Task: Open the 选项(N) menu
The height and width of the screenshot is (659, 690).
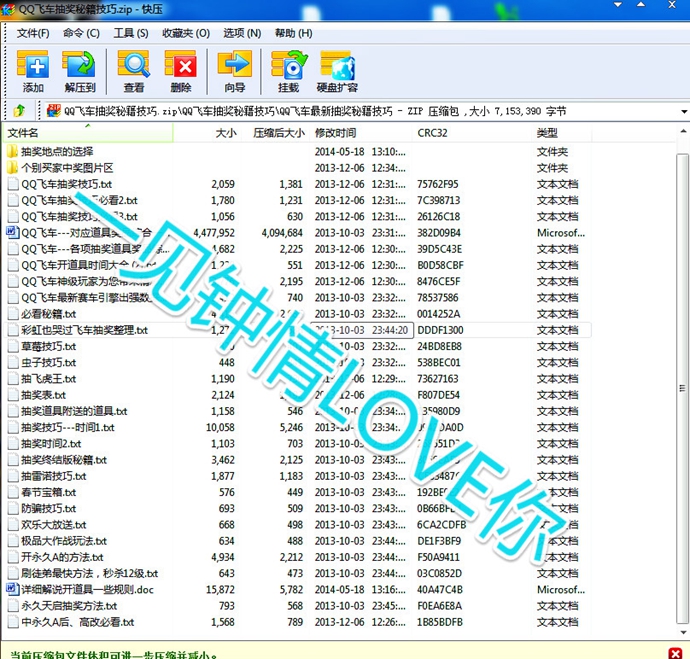Action: tap(242, 33)
